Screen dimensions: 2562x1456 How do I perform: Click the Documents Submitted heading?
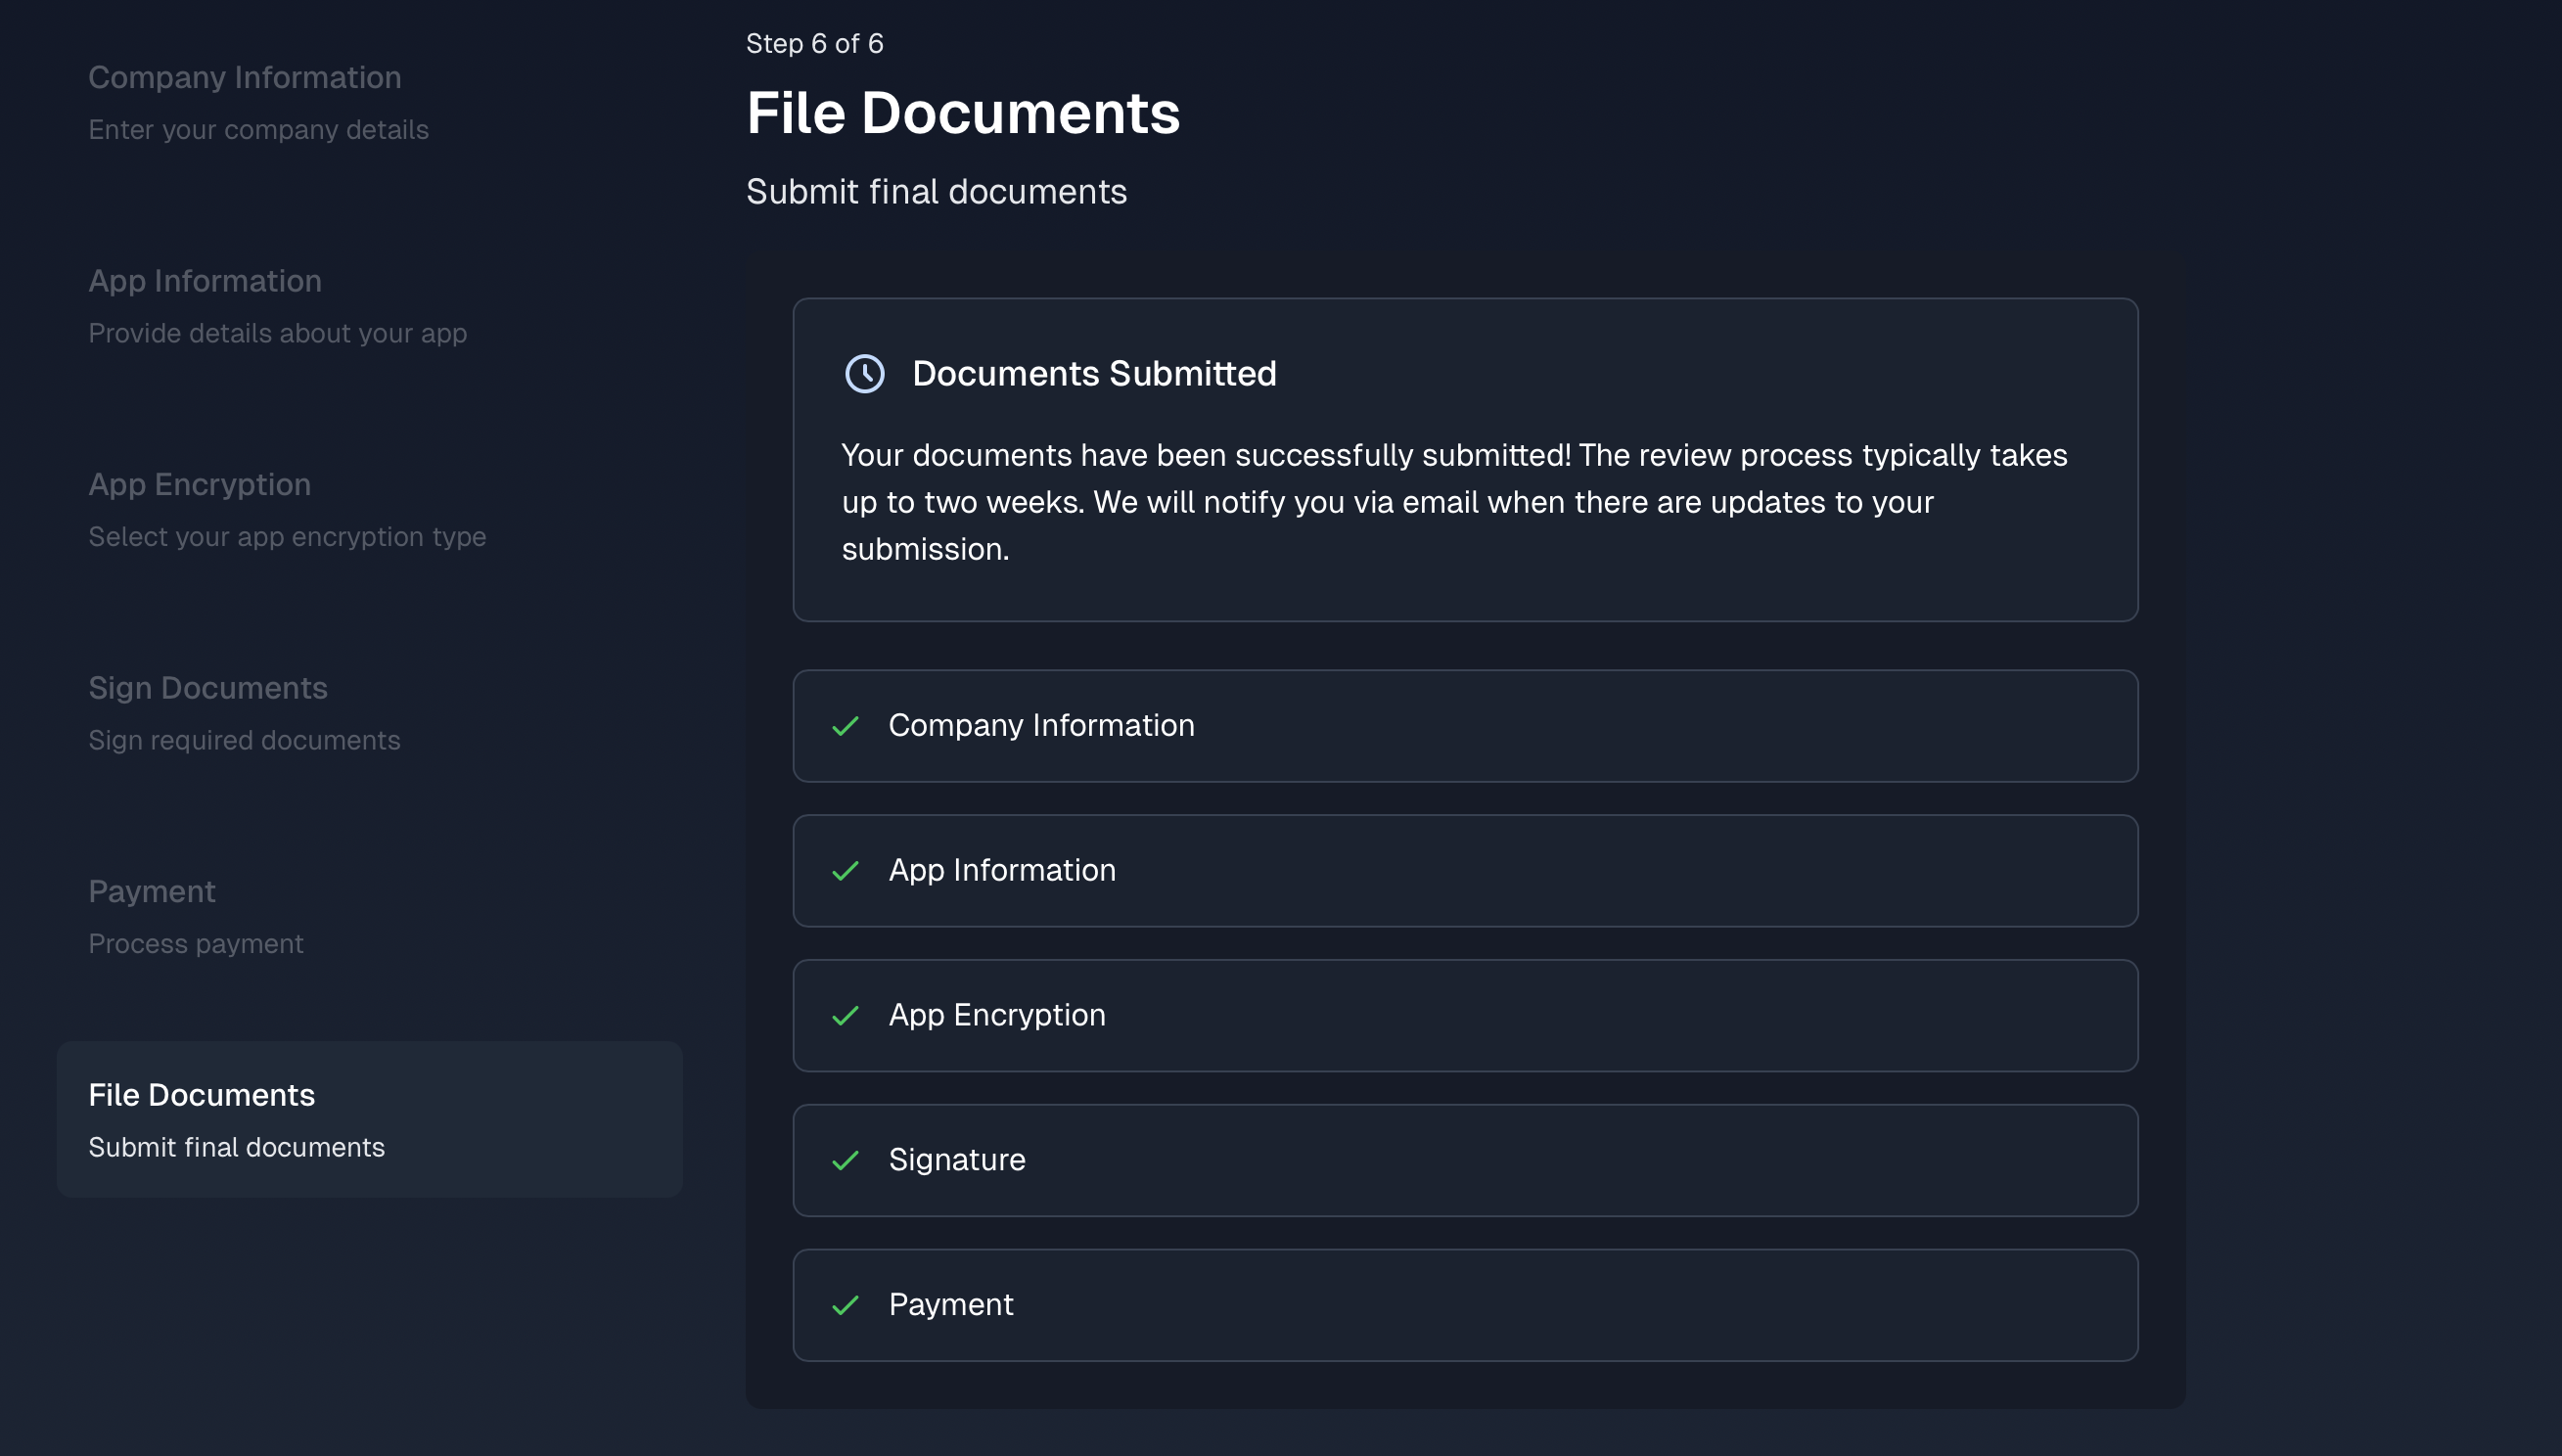[1094, 374]
